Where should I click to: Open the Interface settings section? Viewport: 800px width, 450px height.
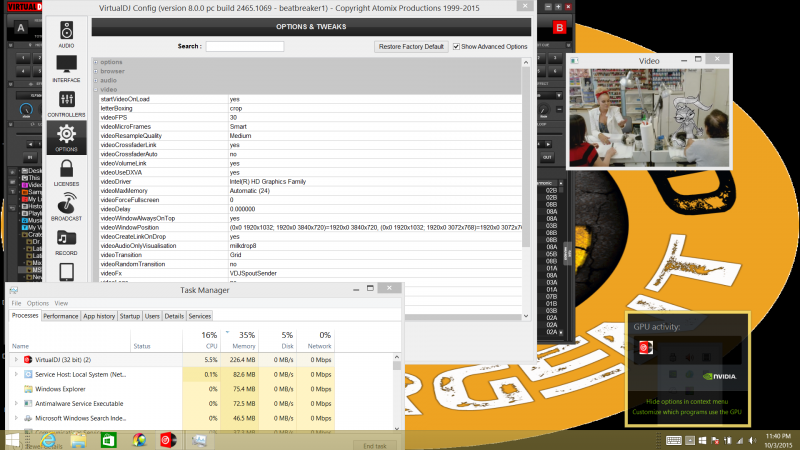[66, 69]
